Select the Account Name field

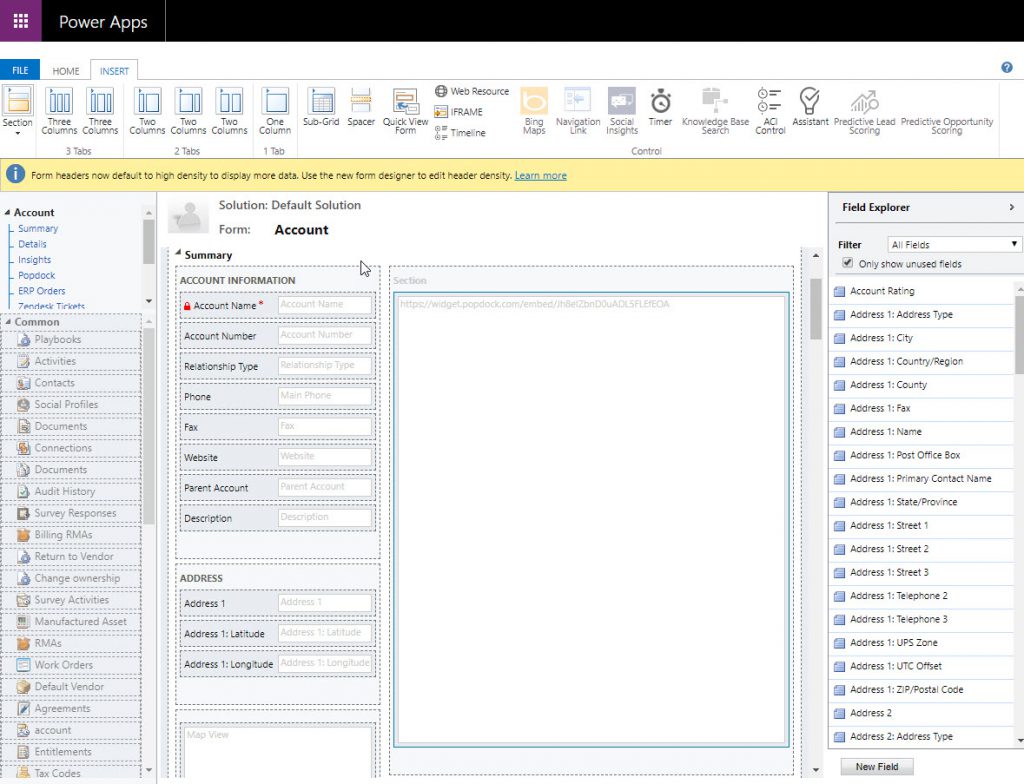pos(278,306)
